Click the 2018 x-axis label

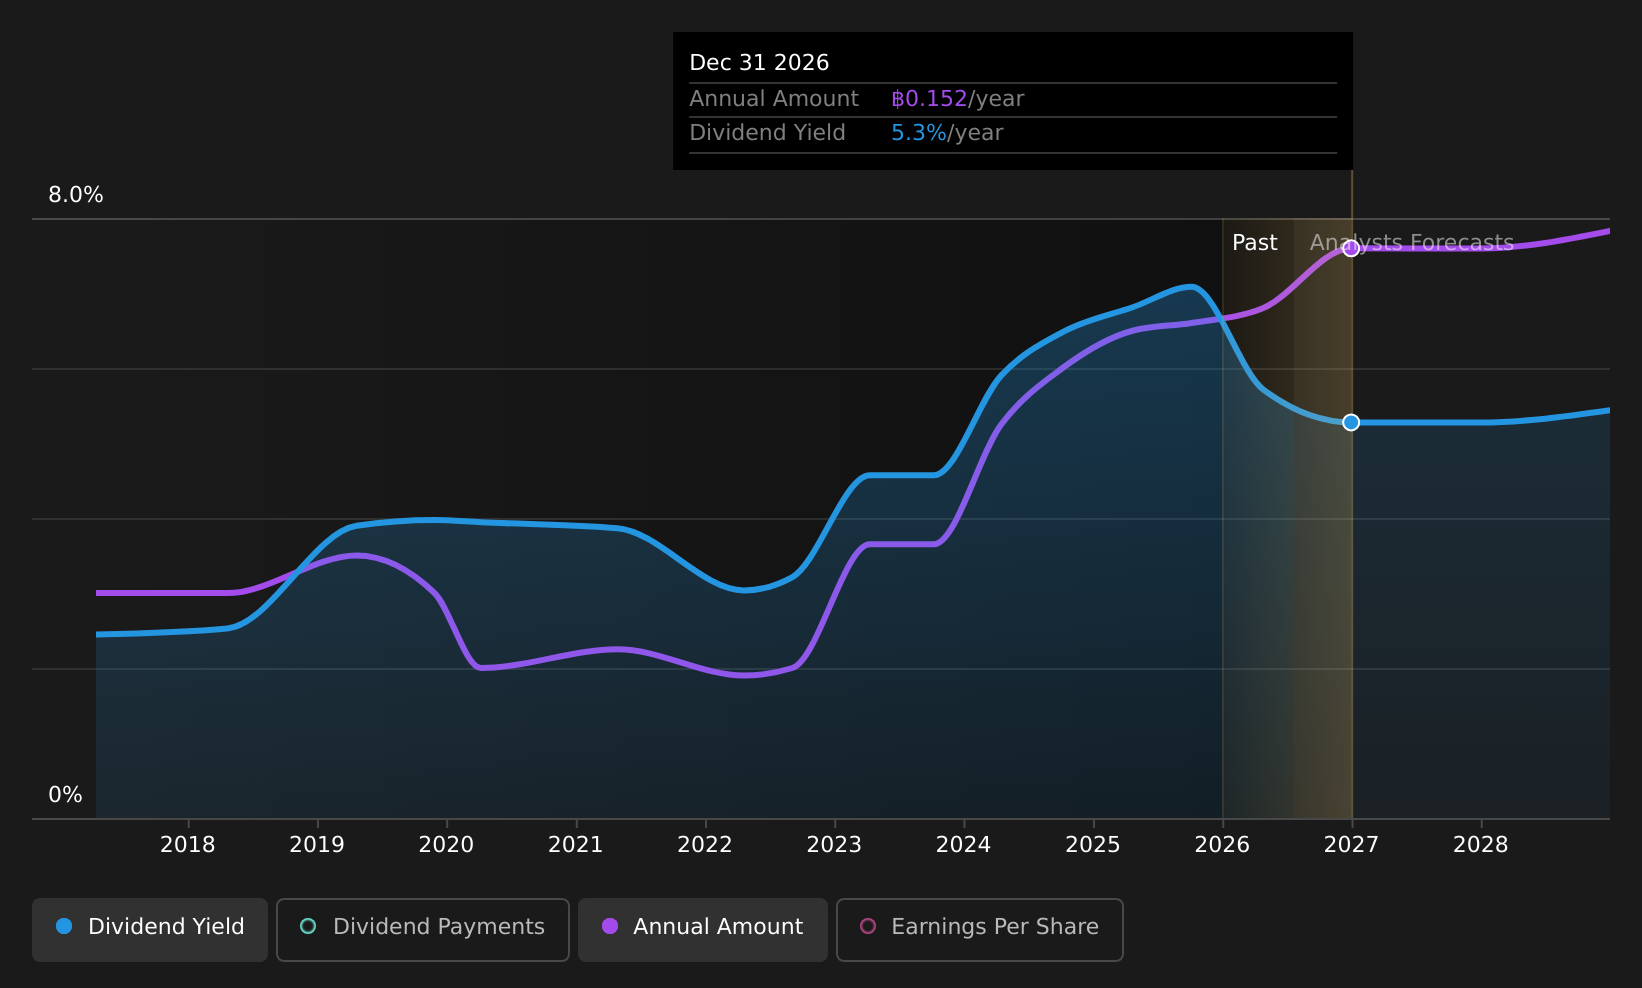point(188,845)
